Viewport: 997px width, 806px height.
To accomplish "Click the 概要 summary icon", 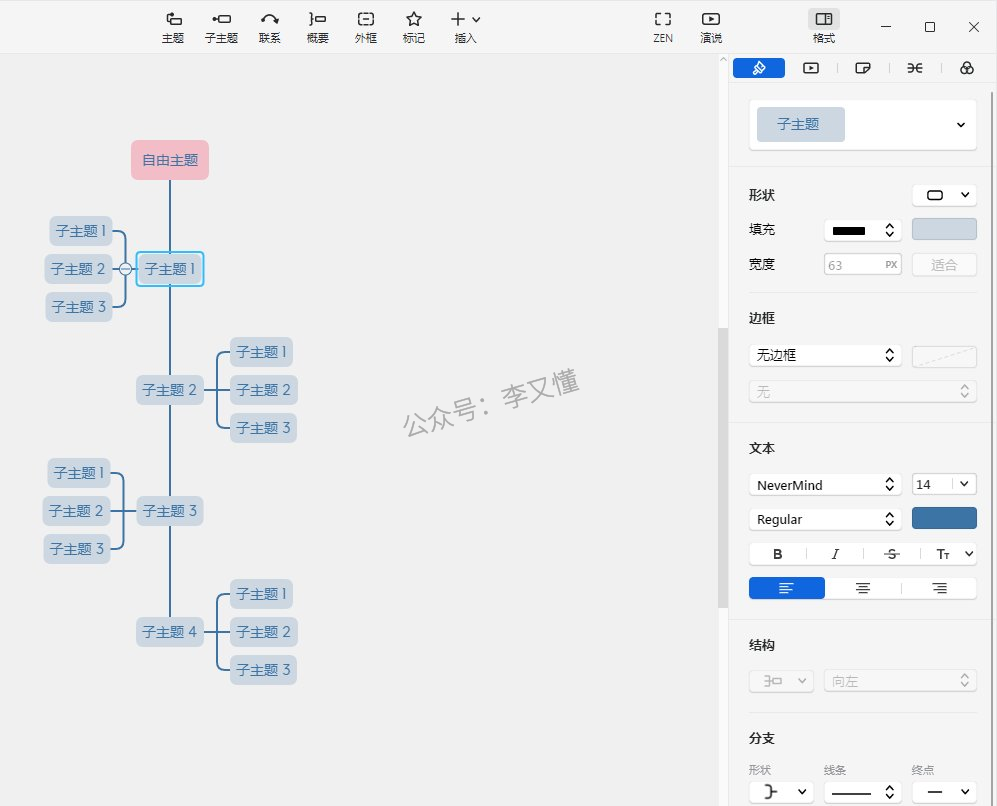I will [x=317, y=26].
